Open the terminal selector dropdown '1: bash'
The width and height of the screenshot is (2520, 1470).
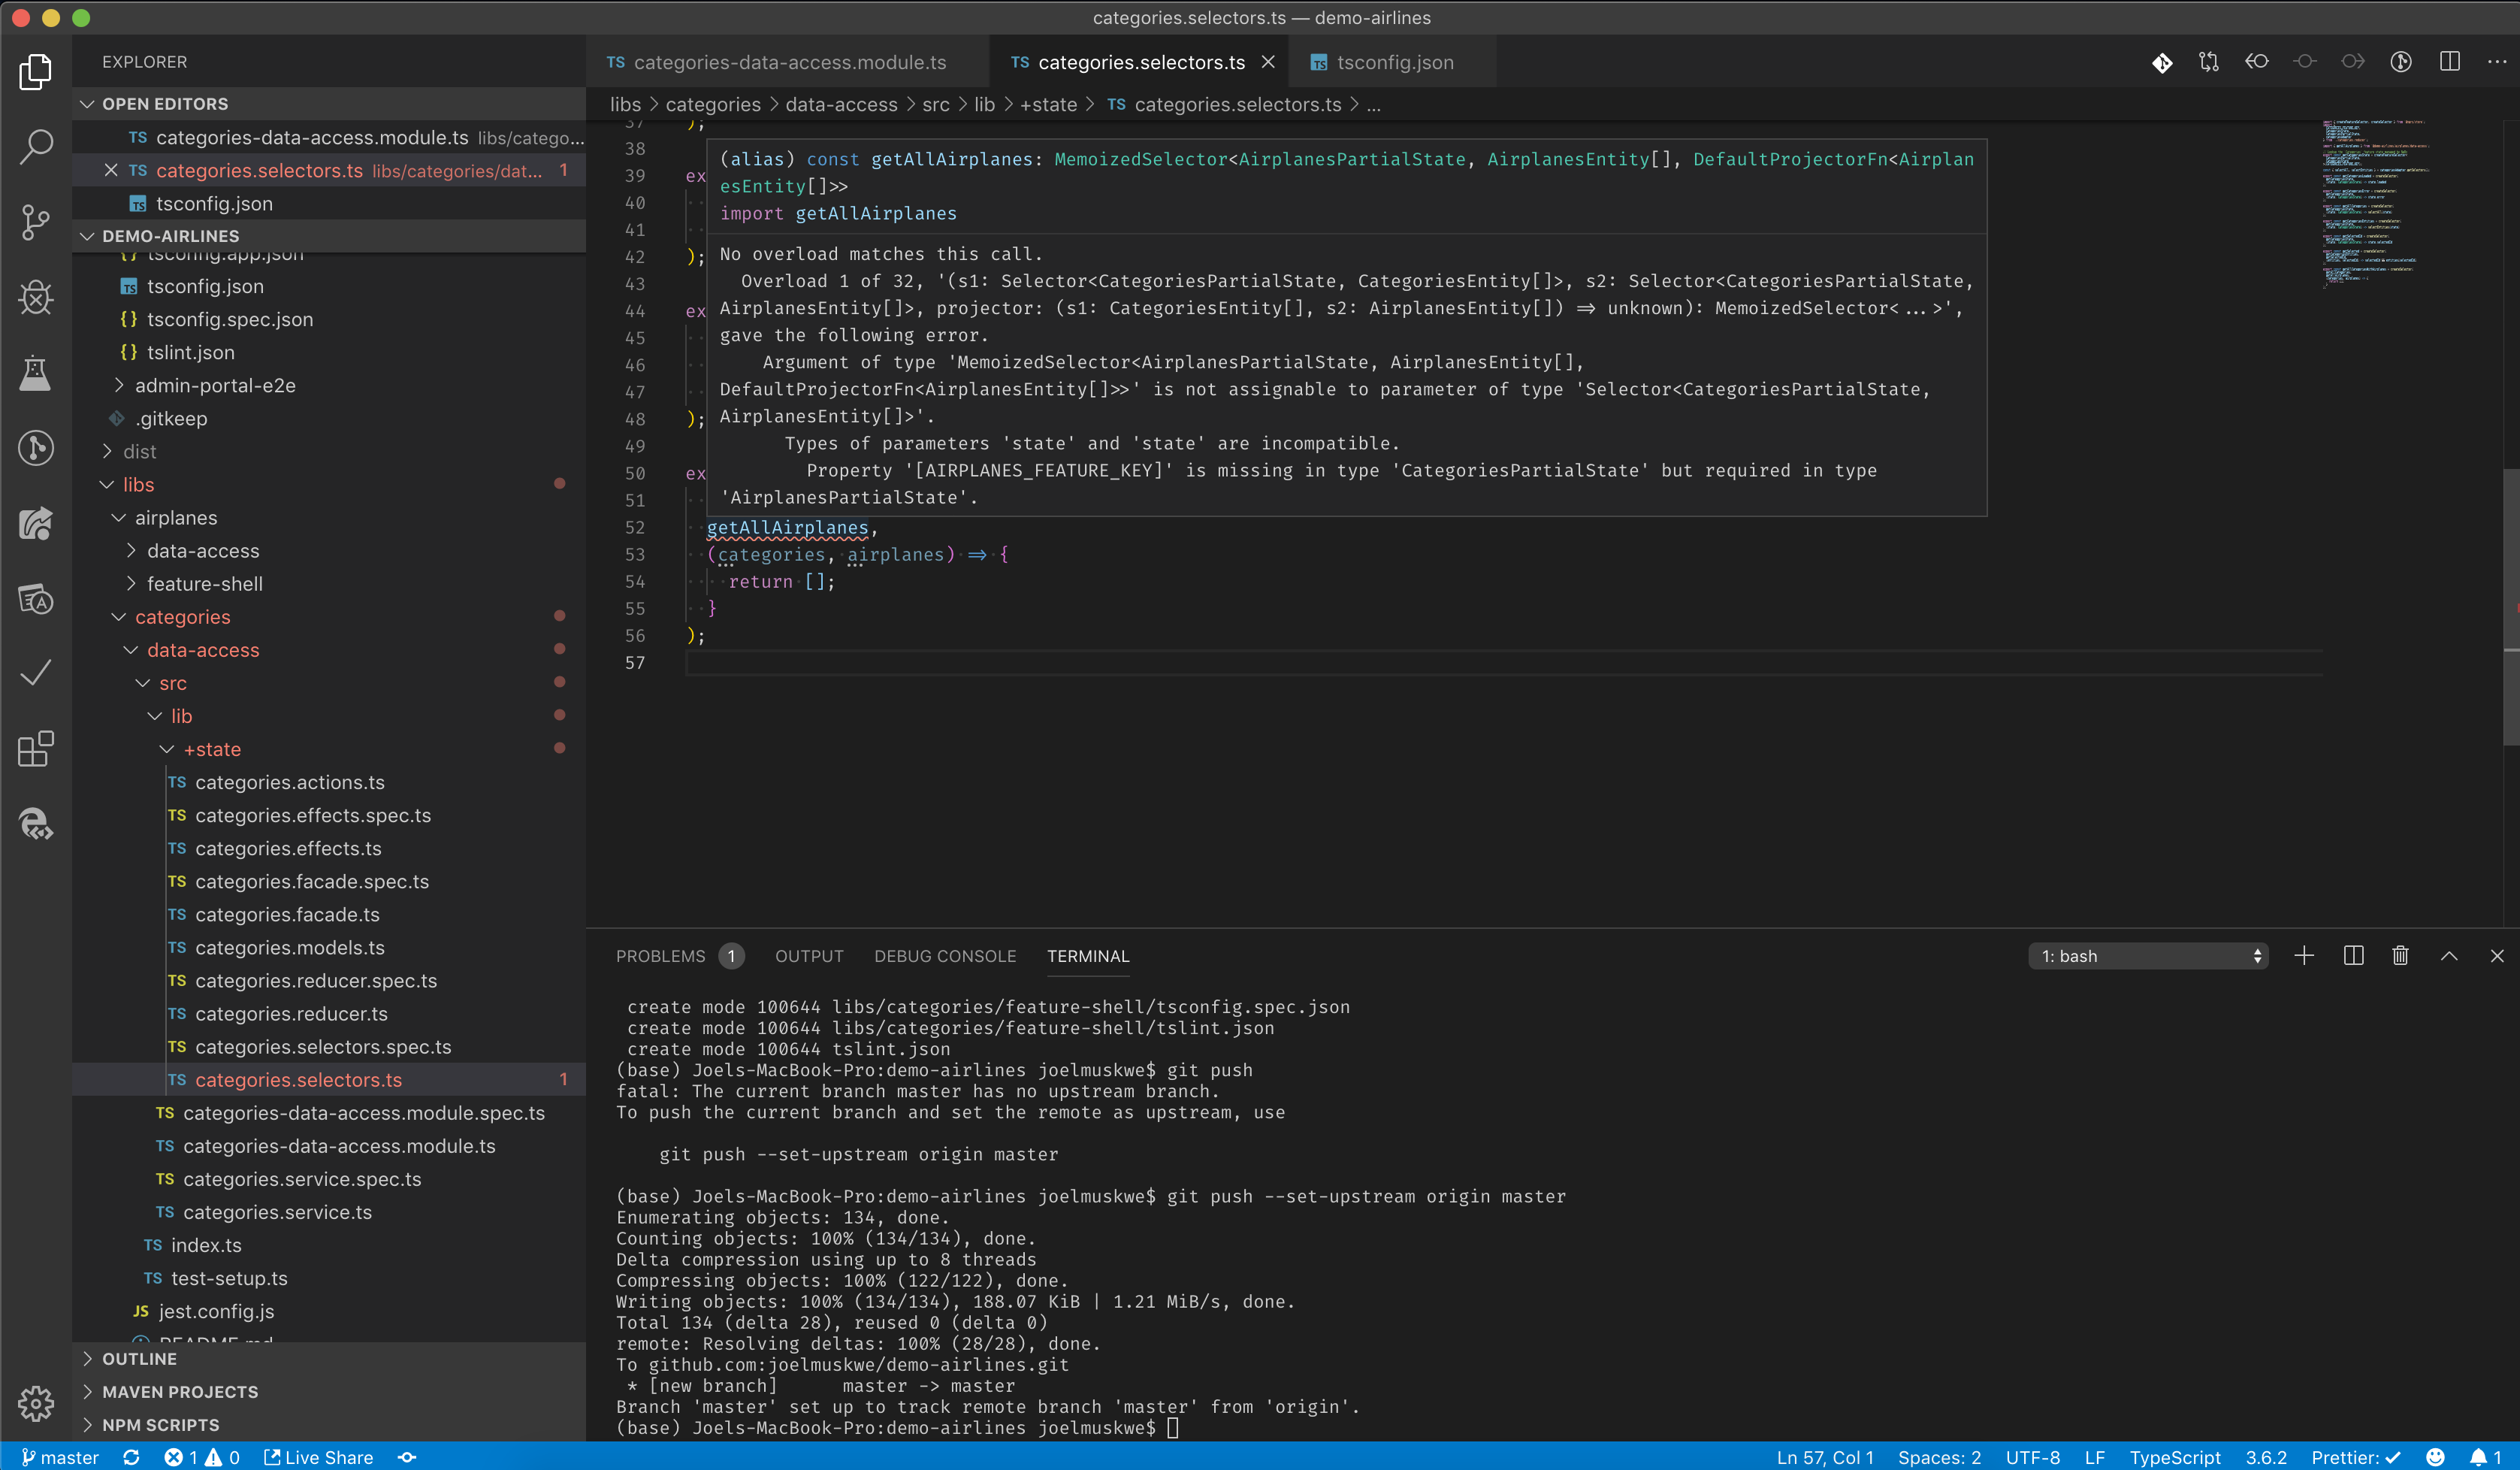(x=2147, y=956)
